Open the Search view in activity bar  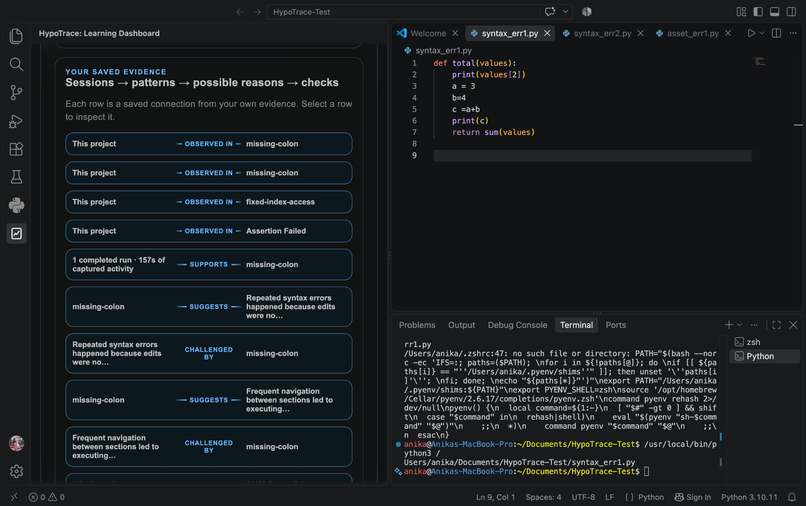click(x=16, y=64)
